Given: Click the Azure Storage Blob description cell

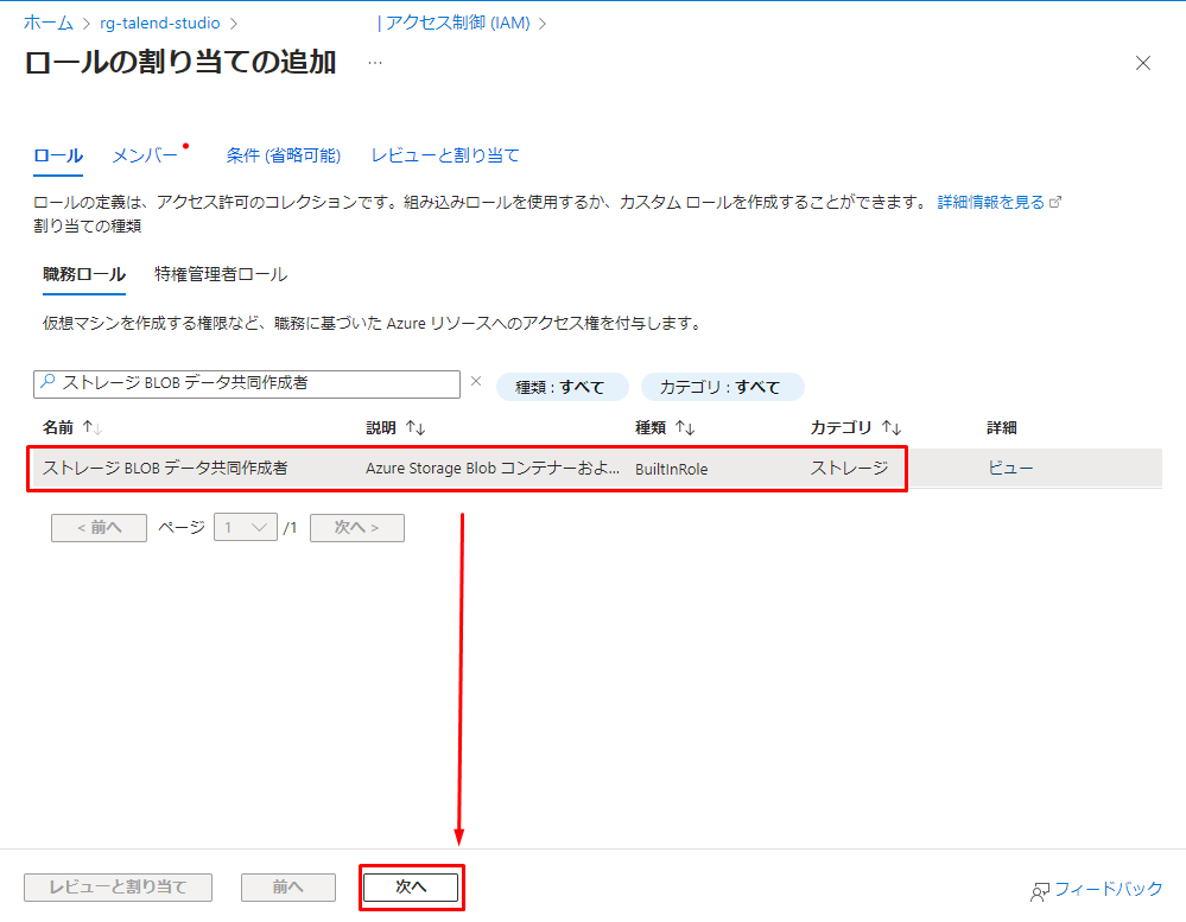Looking at the screenshot, I should (492, 468).
